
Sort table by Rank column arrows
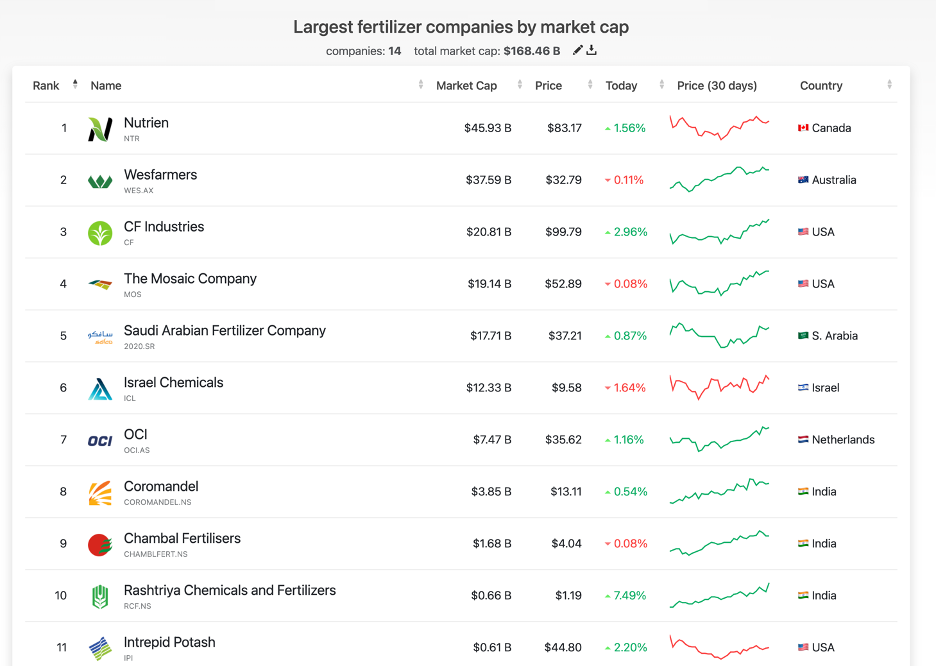75,84
